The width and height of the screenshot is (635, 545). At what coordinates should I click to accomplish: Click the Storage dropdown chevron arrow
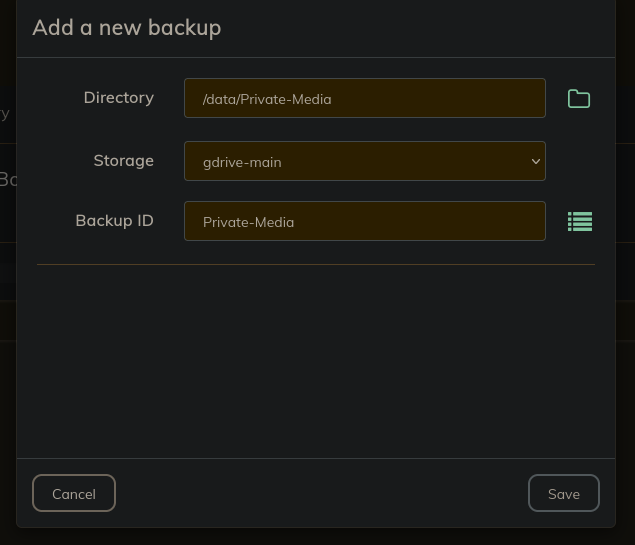point(535,161)
